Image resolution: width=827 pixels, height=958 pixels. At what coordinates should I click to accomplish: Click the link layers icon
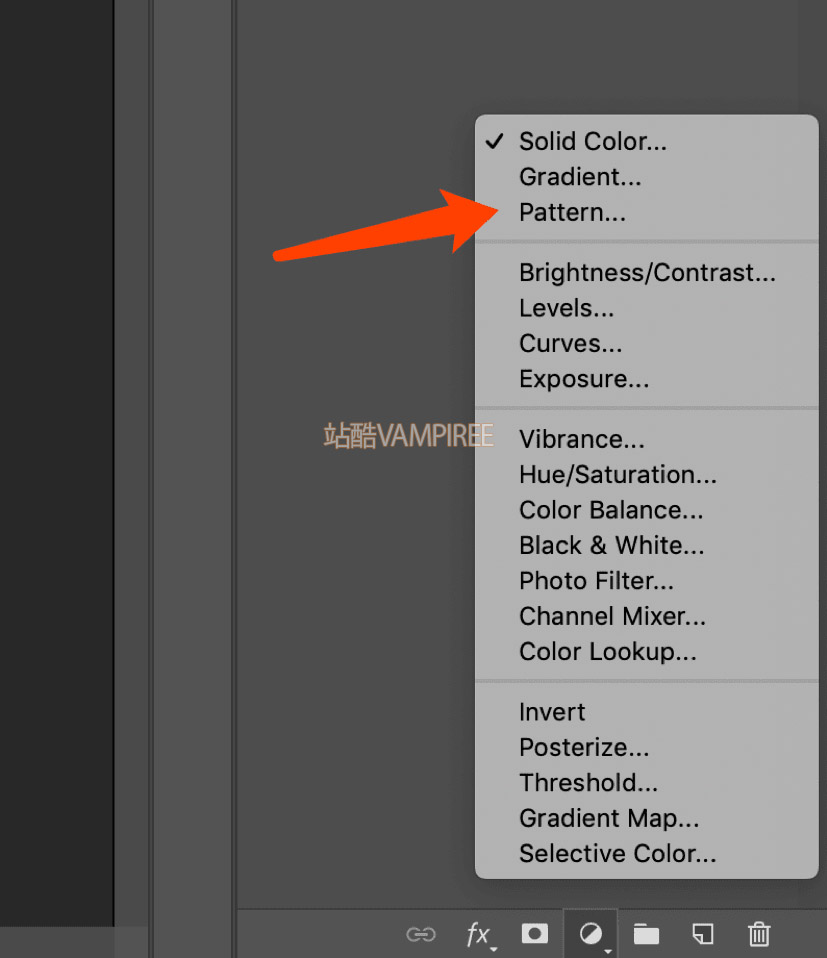421,934
